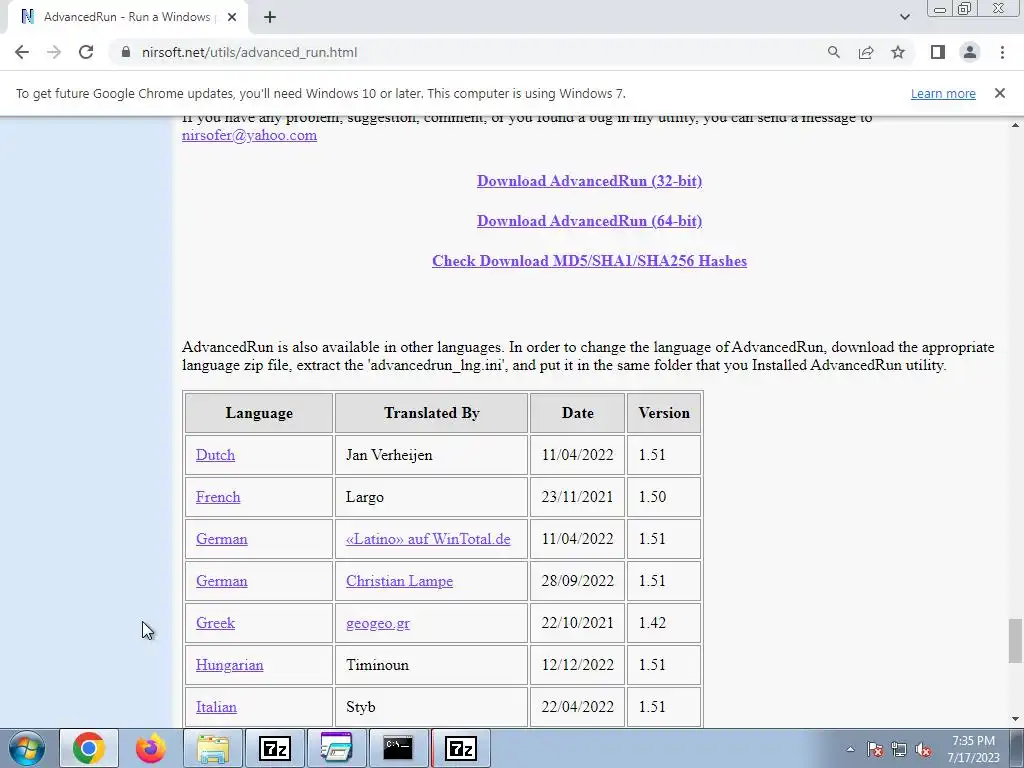
Task: Open Chrome three-dot menu
Action: pyautogui.click(x=1002, y=52)
